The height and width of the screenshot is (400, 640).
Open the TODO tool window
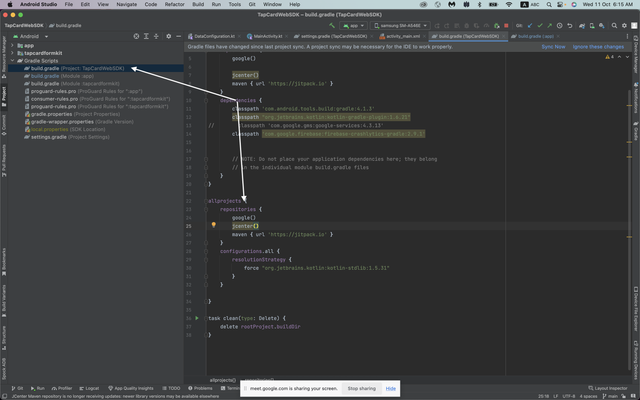171,388
